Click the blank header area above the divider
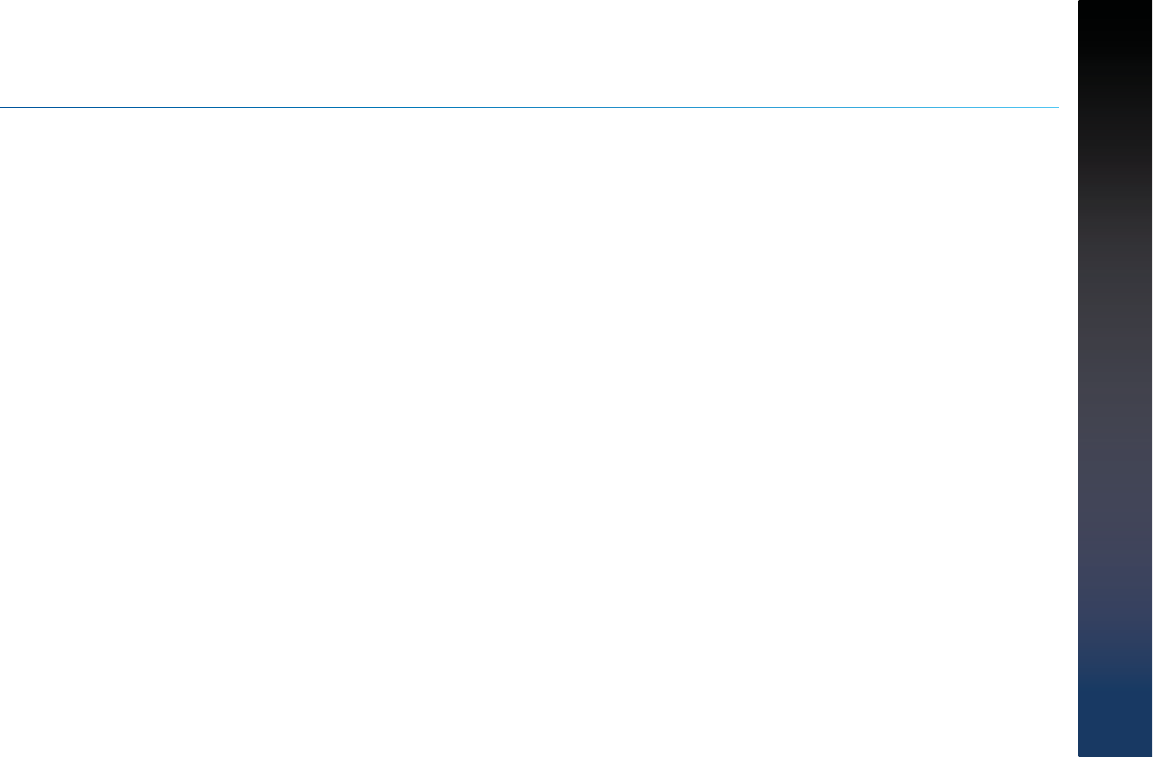Image resolution: width=1153 pixels, height=757 pixels. 529,53
